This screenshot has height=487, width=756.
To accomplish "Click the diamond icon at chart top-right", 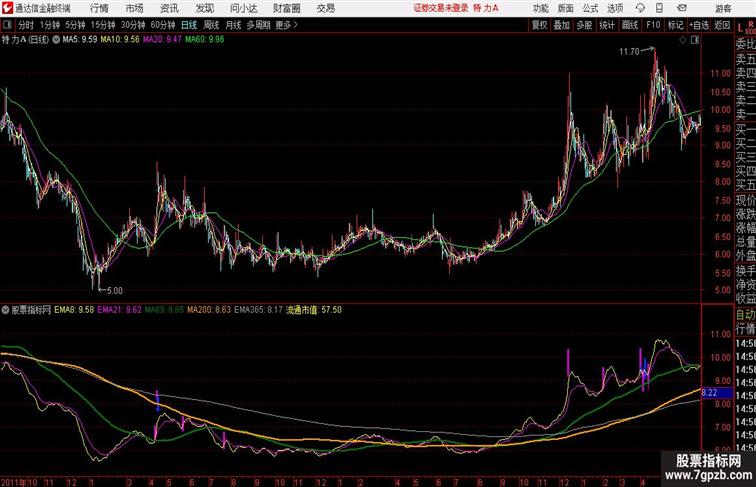I will coord(683,40).
